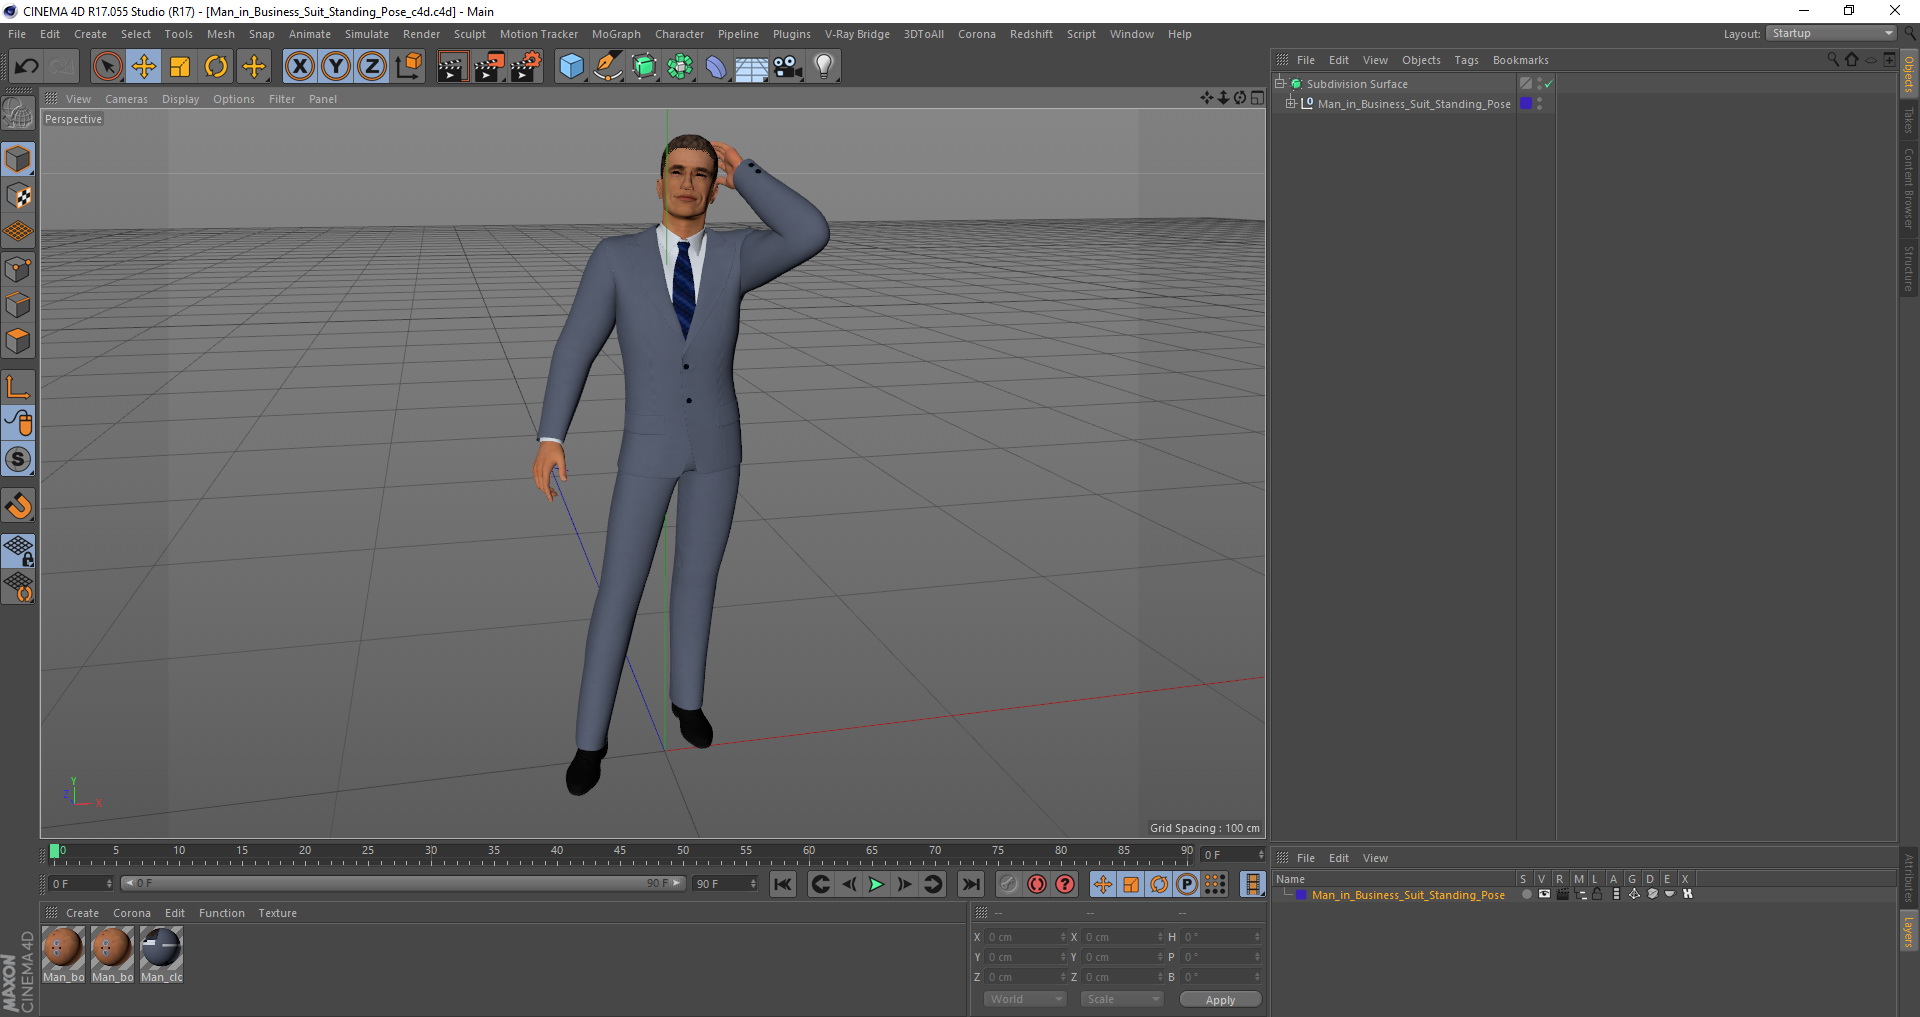1920x1017 pixels.
Task: Open the Structure side tab
Action: (1909, 268)
